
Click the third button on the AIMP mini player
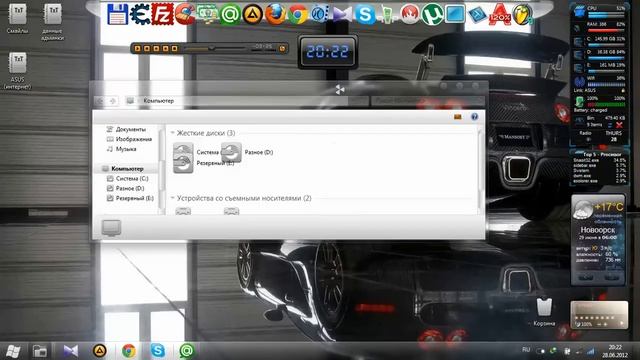click(x=156, y=49)
